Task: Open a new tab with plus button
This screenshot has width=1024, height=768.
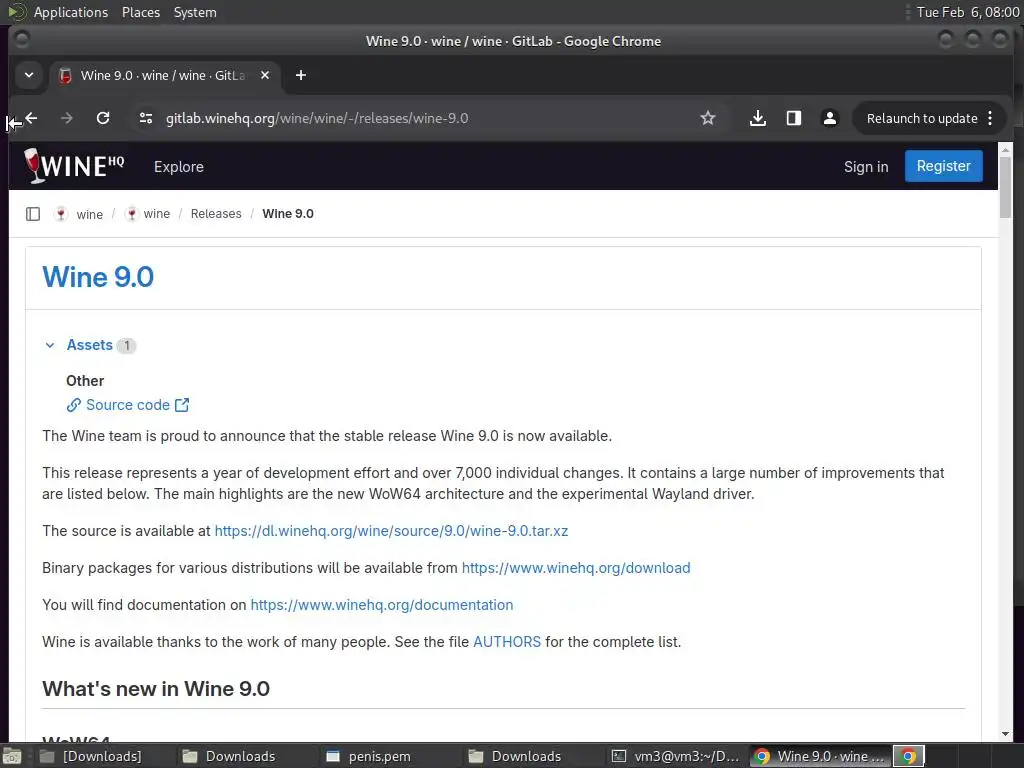Action: [300, 76]
